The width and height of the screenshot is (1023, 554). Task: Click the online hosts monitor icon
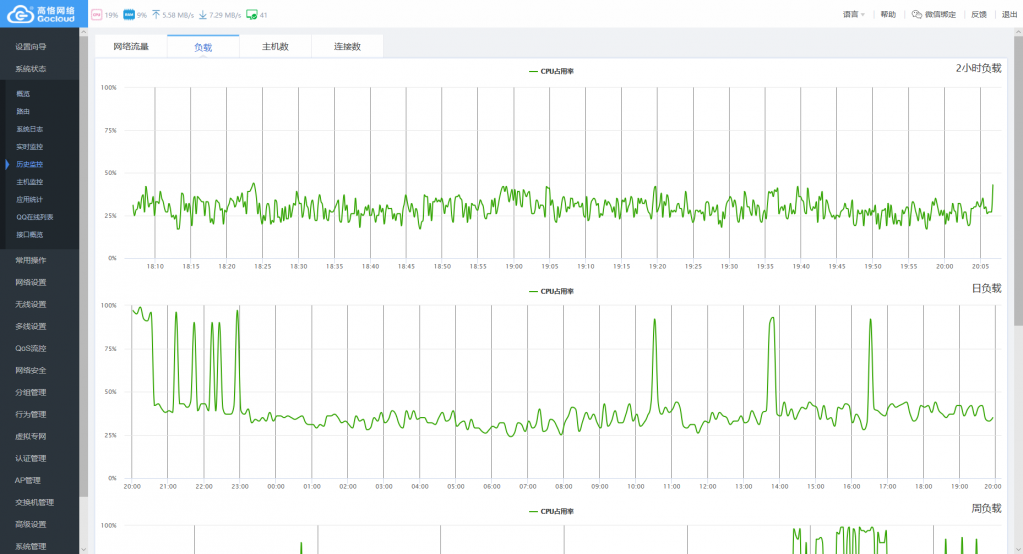[252, 14]
